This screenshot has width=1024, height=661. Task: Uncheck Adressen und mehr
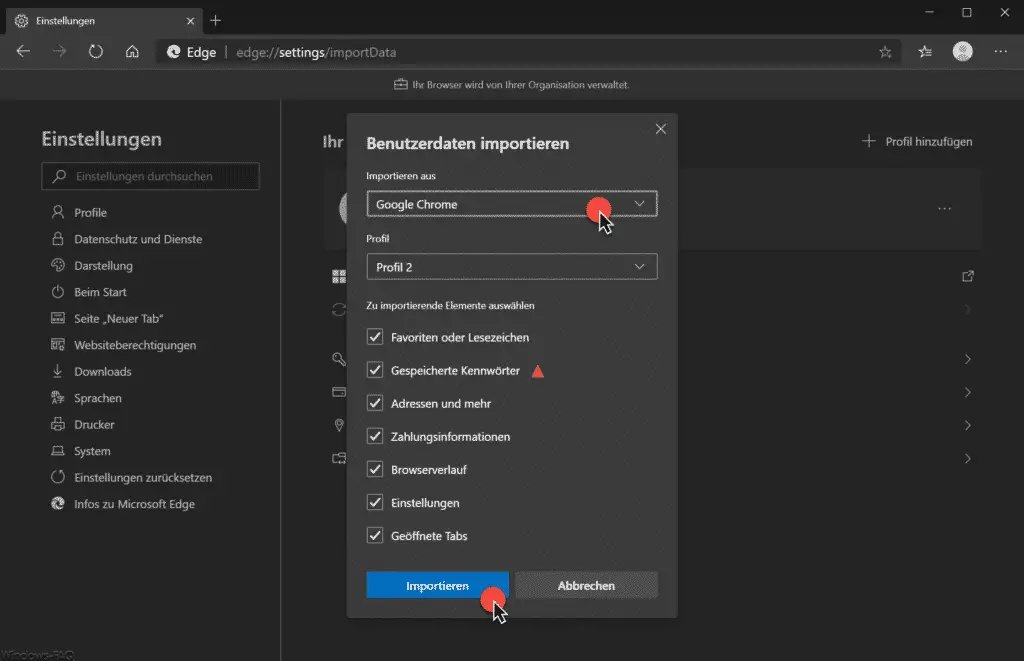[x=375, y=403]
